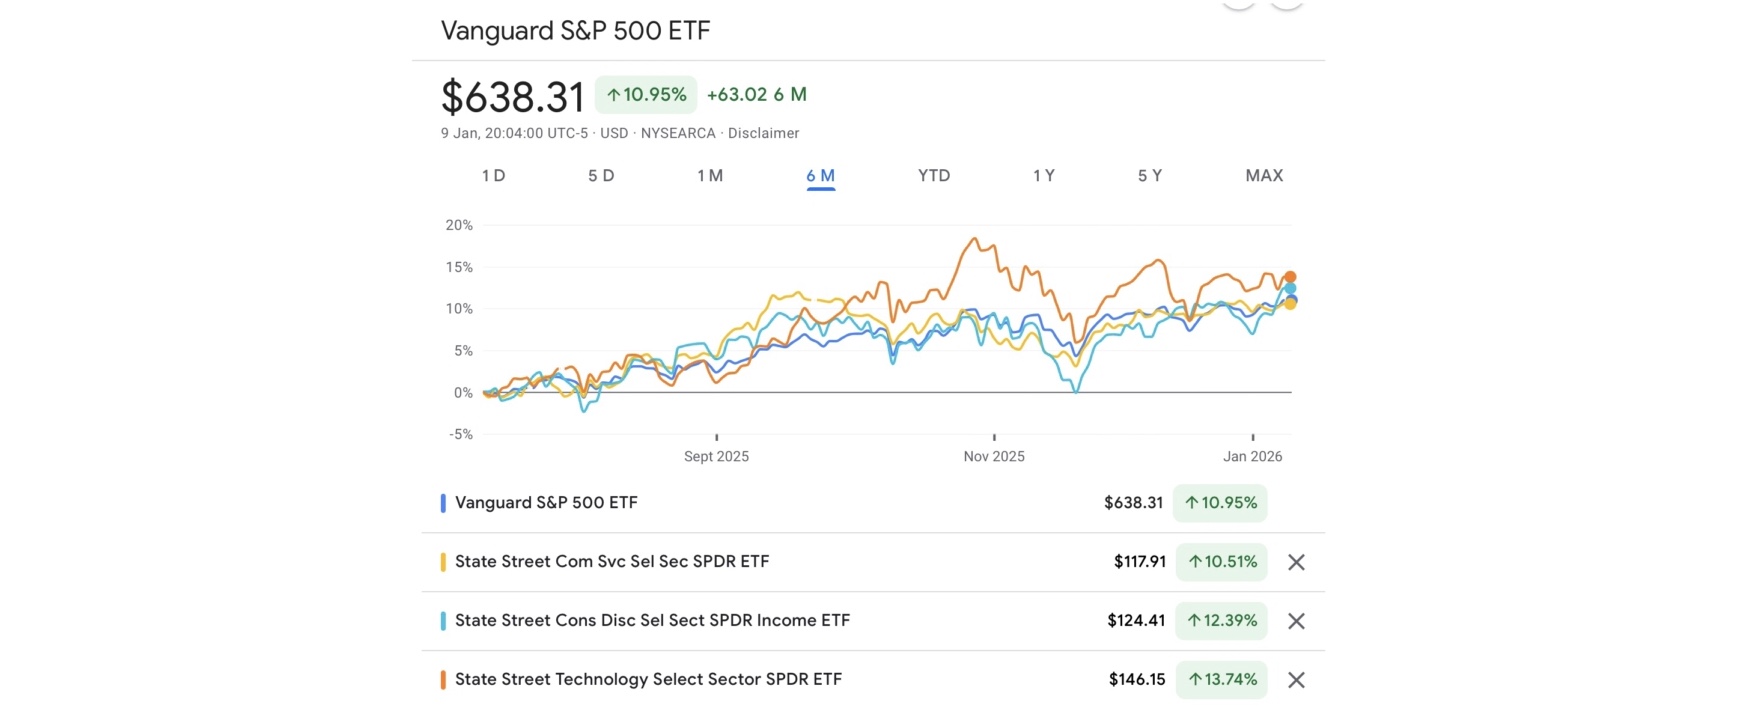The width and height of the screenshot is (1752, 707).
Task: Click the 12.39% gain badge for Cons Disc ETF
Action: (1221, 621)
